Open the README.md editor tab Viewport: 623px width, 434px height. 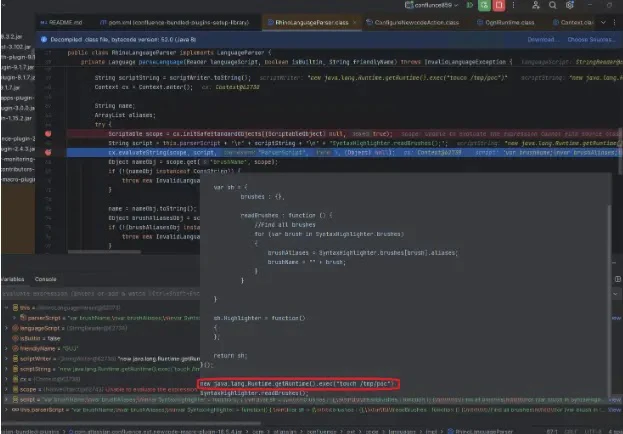63,21
